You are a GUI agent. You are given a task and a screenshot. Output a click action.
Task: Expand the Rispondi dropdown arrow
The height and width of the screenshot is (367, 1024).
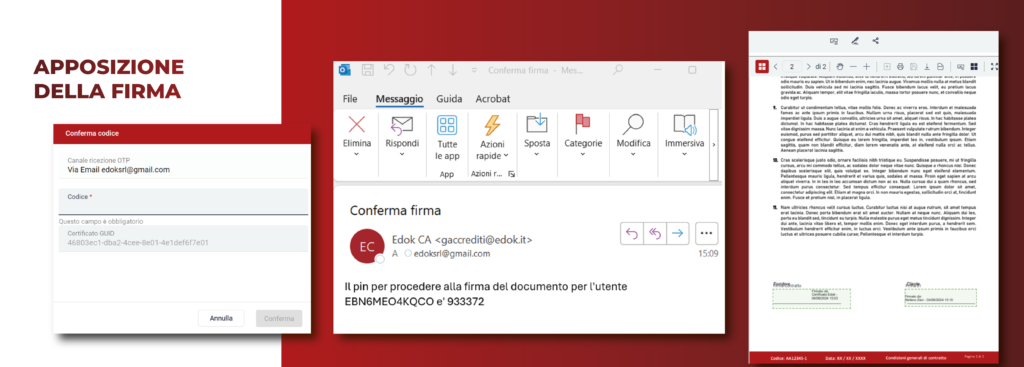[402, 155]
